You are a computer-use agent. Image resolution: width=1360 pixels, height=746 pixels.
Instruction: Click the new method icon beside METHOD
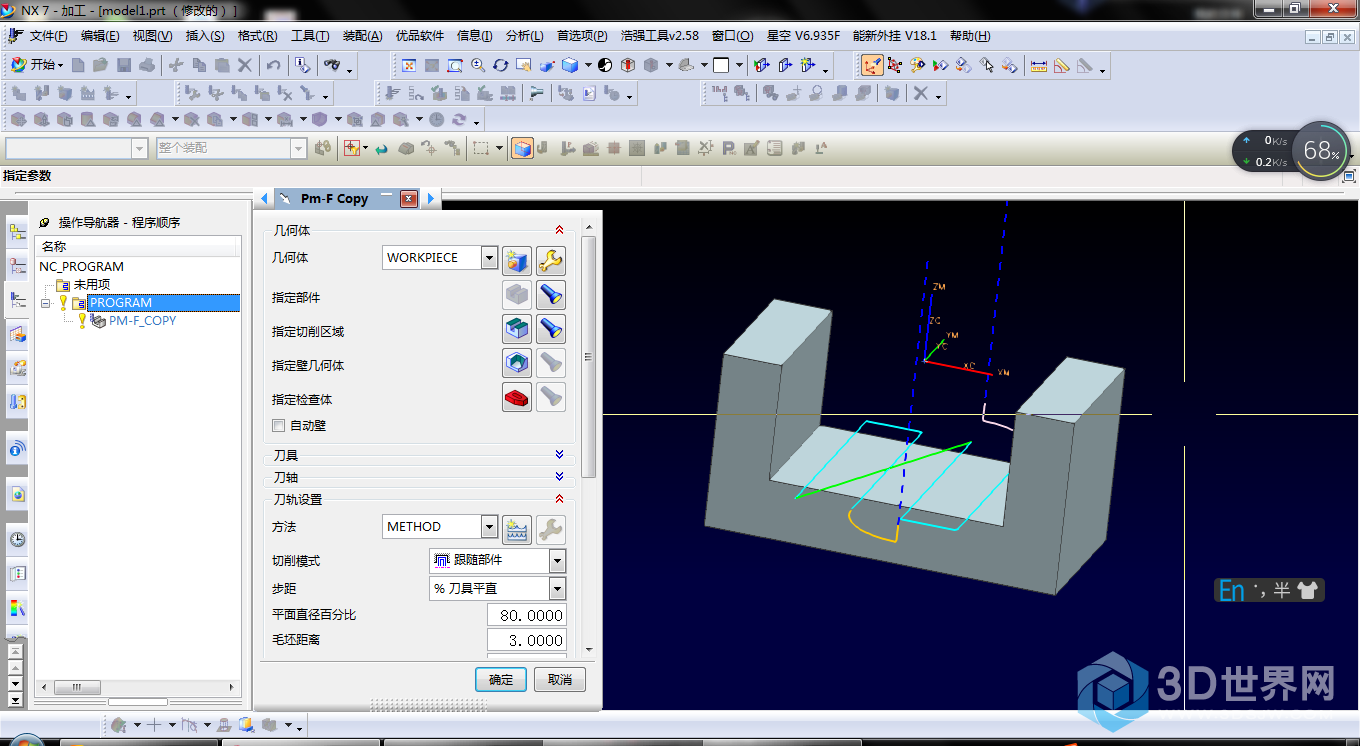click(517, 529)
